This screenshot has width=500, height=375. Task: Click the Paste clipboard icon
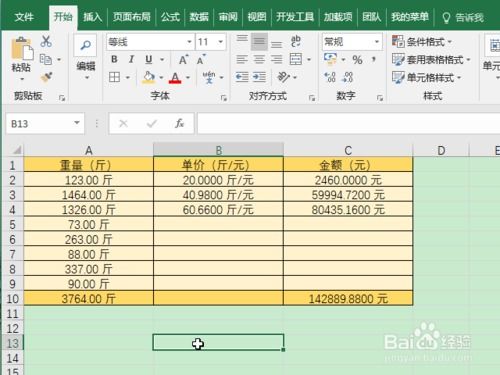click(x=22, y=49)
